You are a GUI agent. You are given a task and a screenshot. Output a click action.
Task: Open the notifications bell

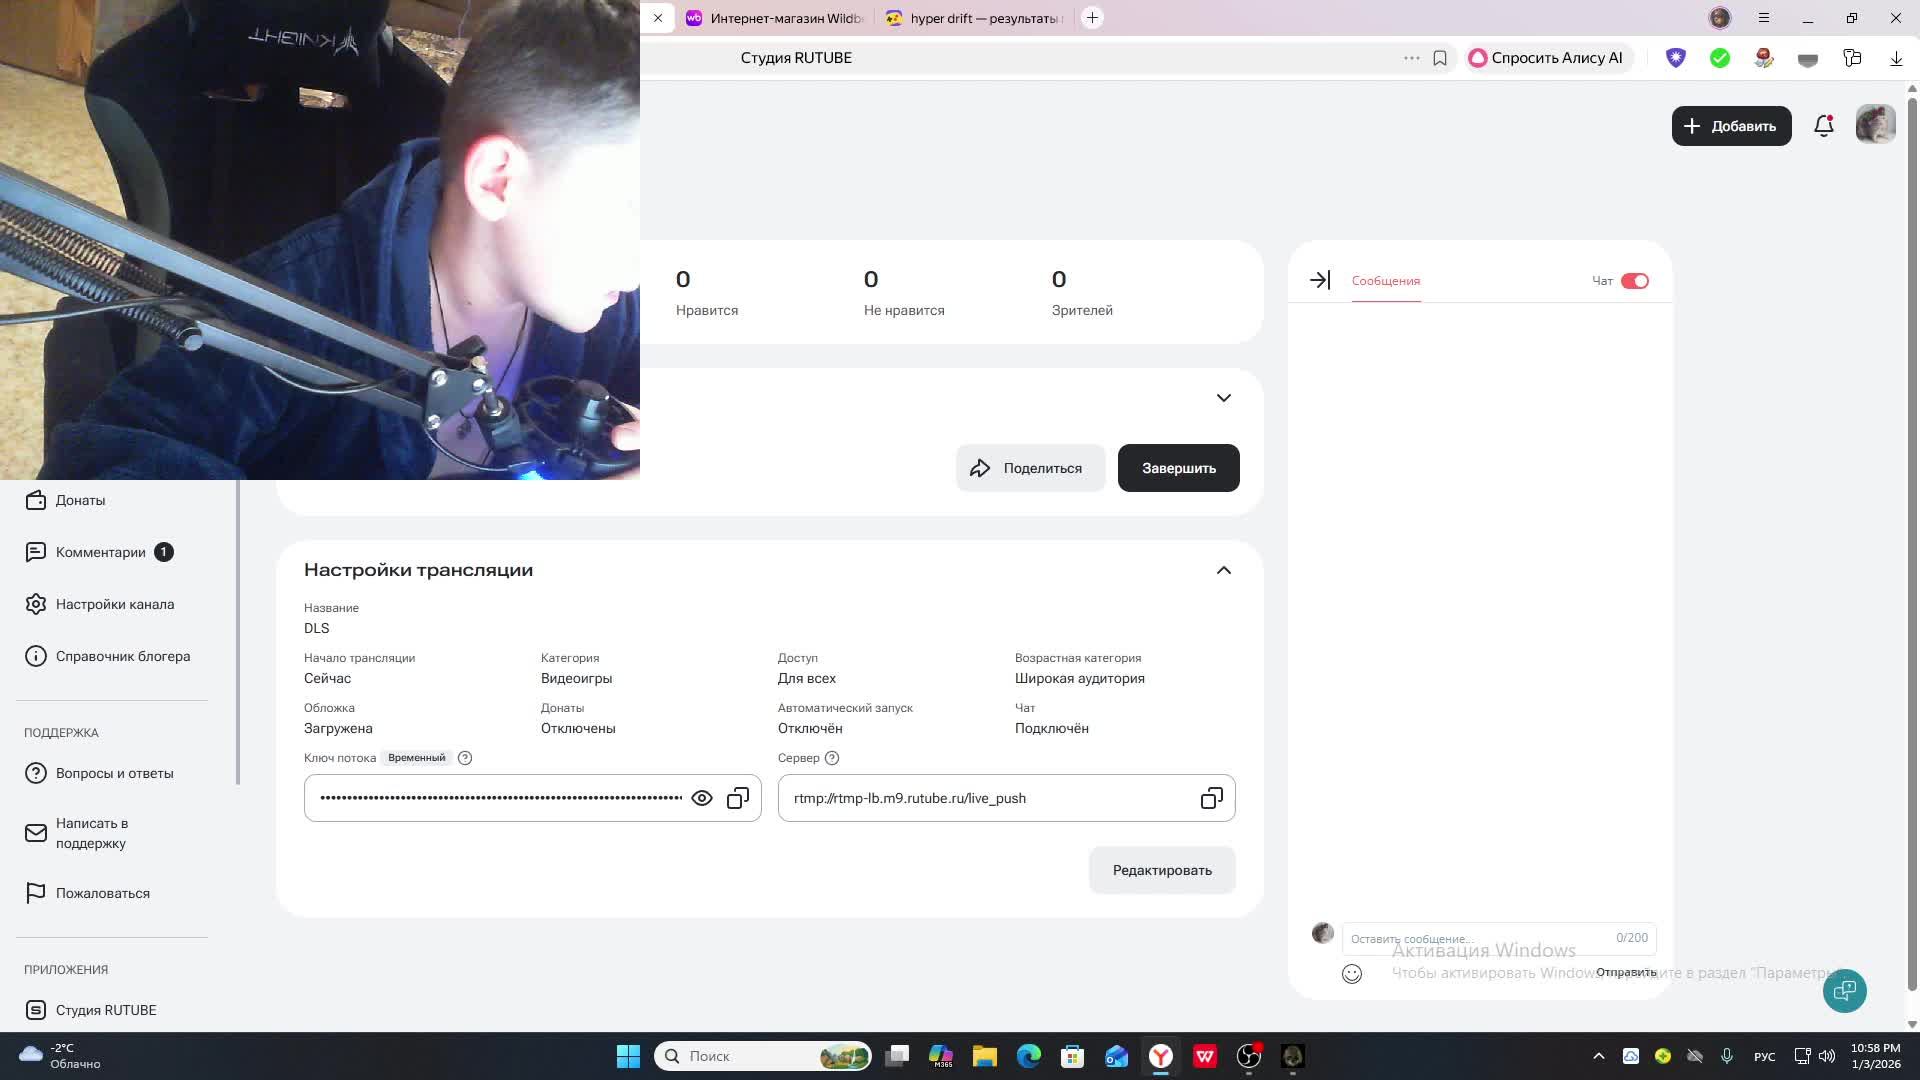[x=1823, y=126]
